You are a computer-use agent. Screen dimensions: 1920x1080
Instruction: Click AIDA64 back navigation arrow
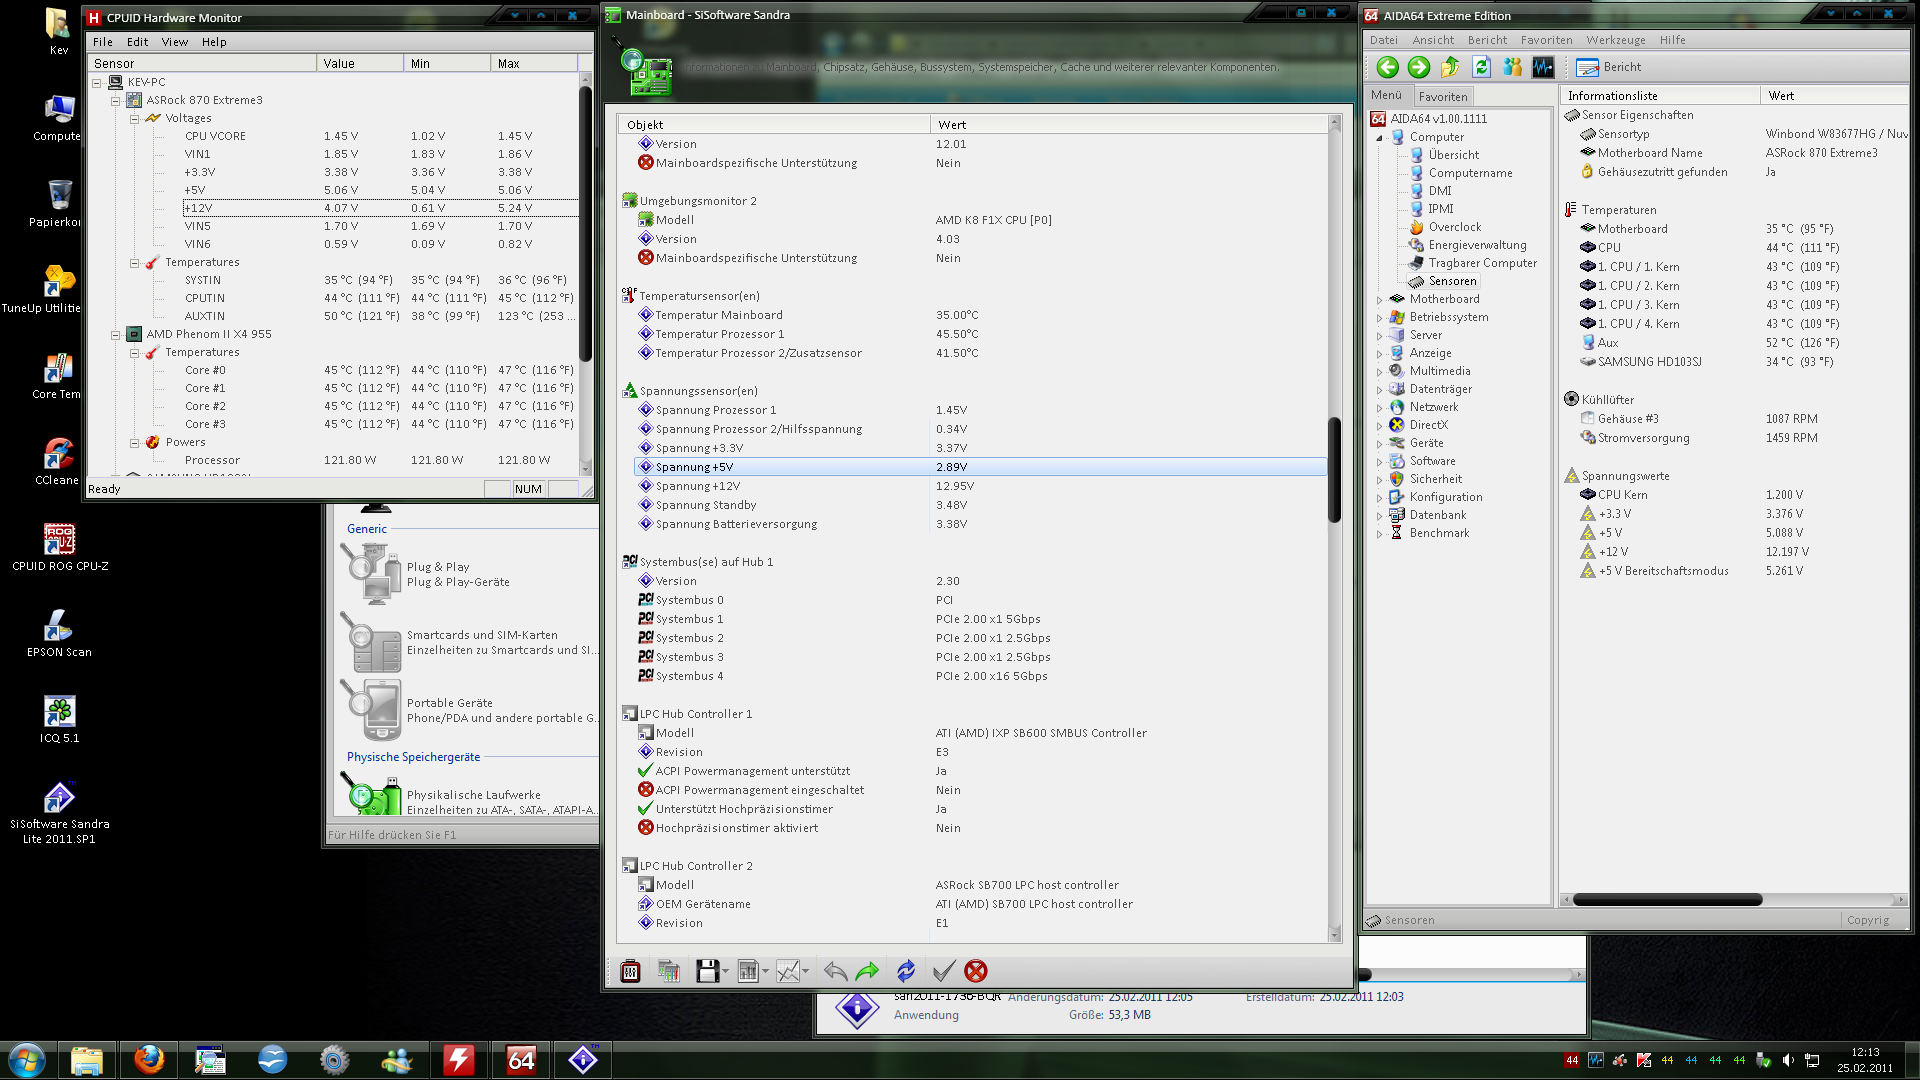1387,67
